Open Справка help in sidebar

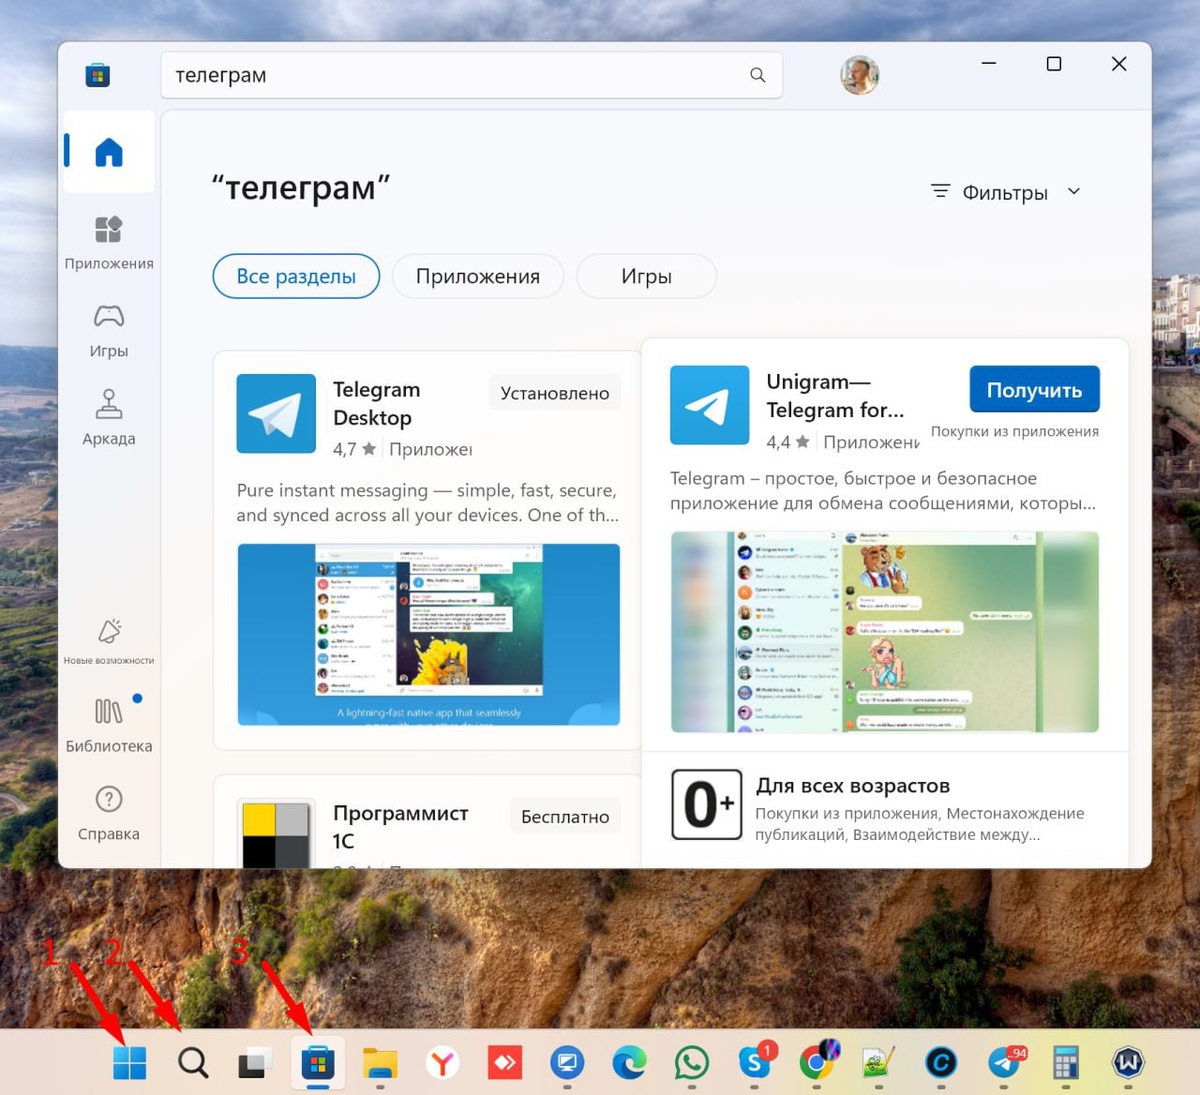point(108,813)
